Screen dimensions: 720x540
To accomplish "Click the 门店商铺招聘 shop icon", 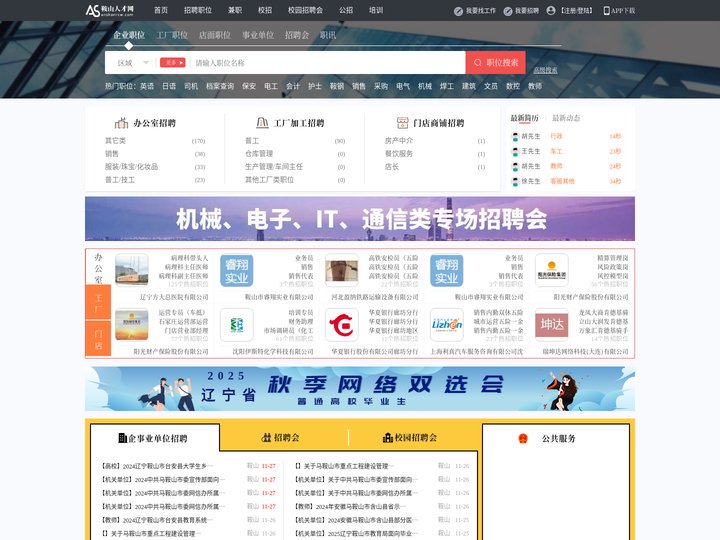I will [x=402, y=123].
